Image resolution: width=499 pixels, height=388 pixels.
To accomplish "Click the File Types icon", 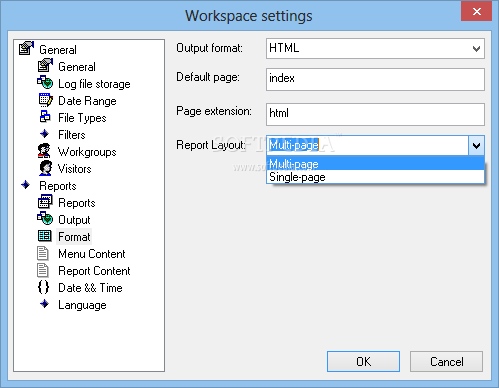I will click(45, 116).
